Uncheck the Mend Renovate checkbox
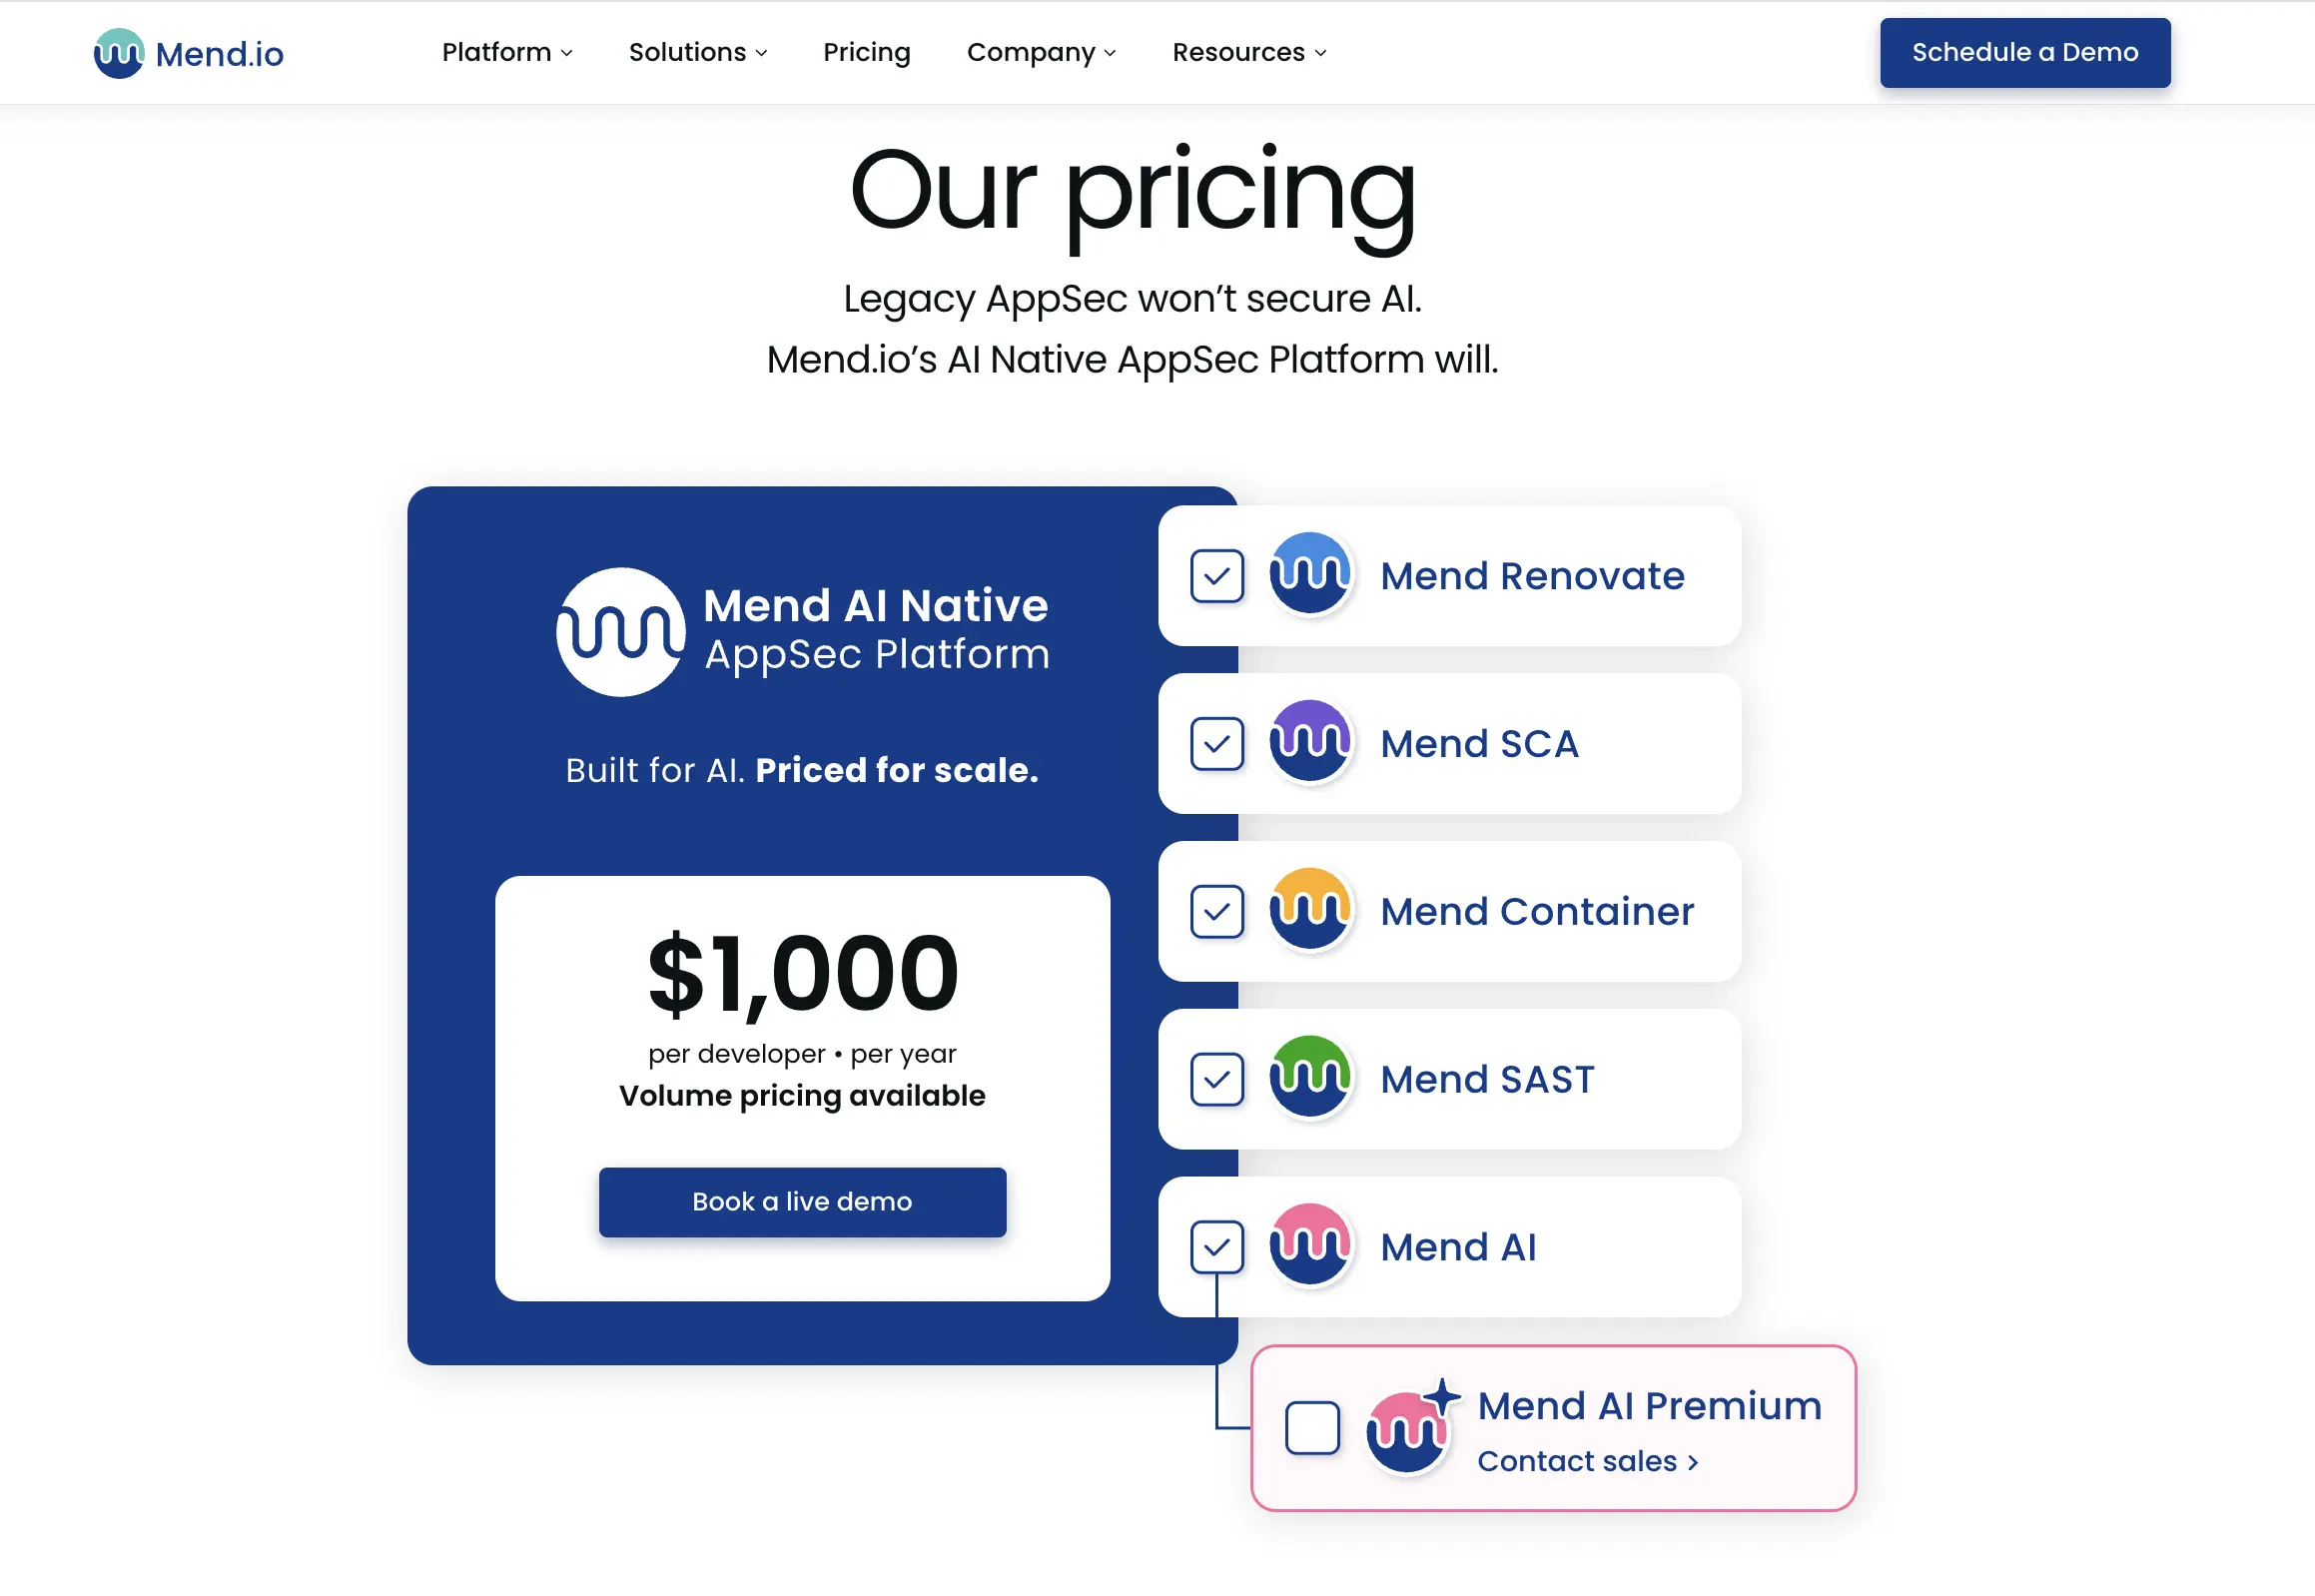Screen dimensions: 2315x1596 click(x=1217, y=575)
